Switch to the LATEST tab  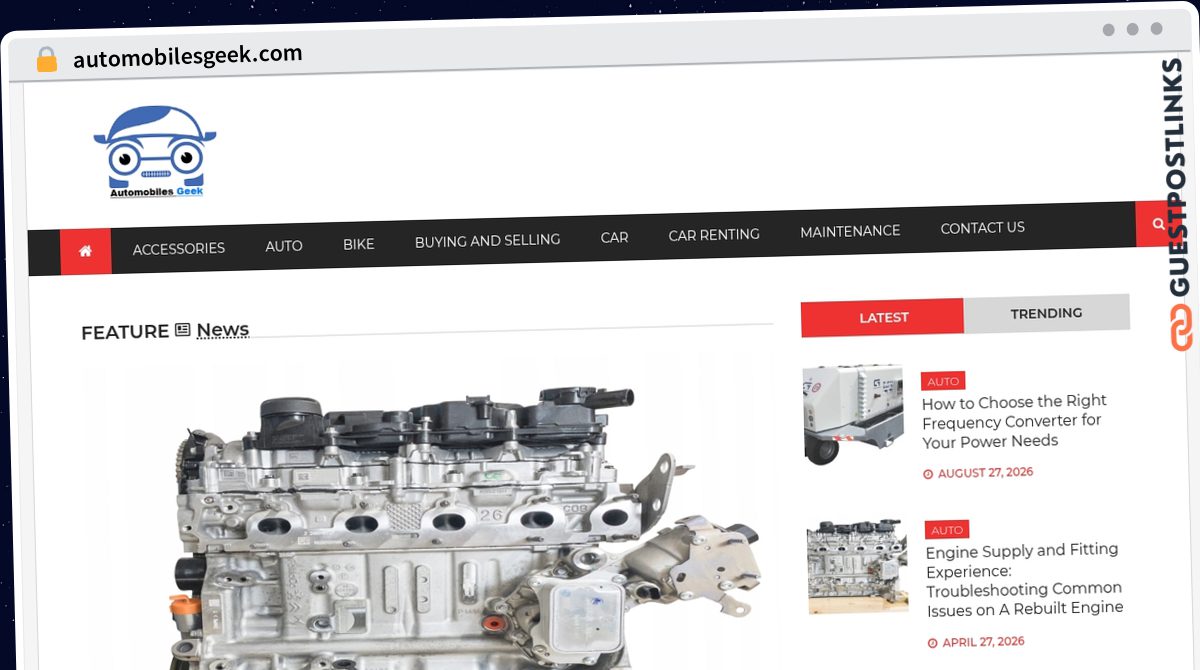[x=883, y=317]
